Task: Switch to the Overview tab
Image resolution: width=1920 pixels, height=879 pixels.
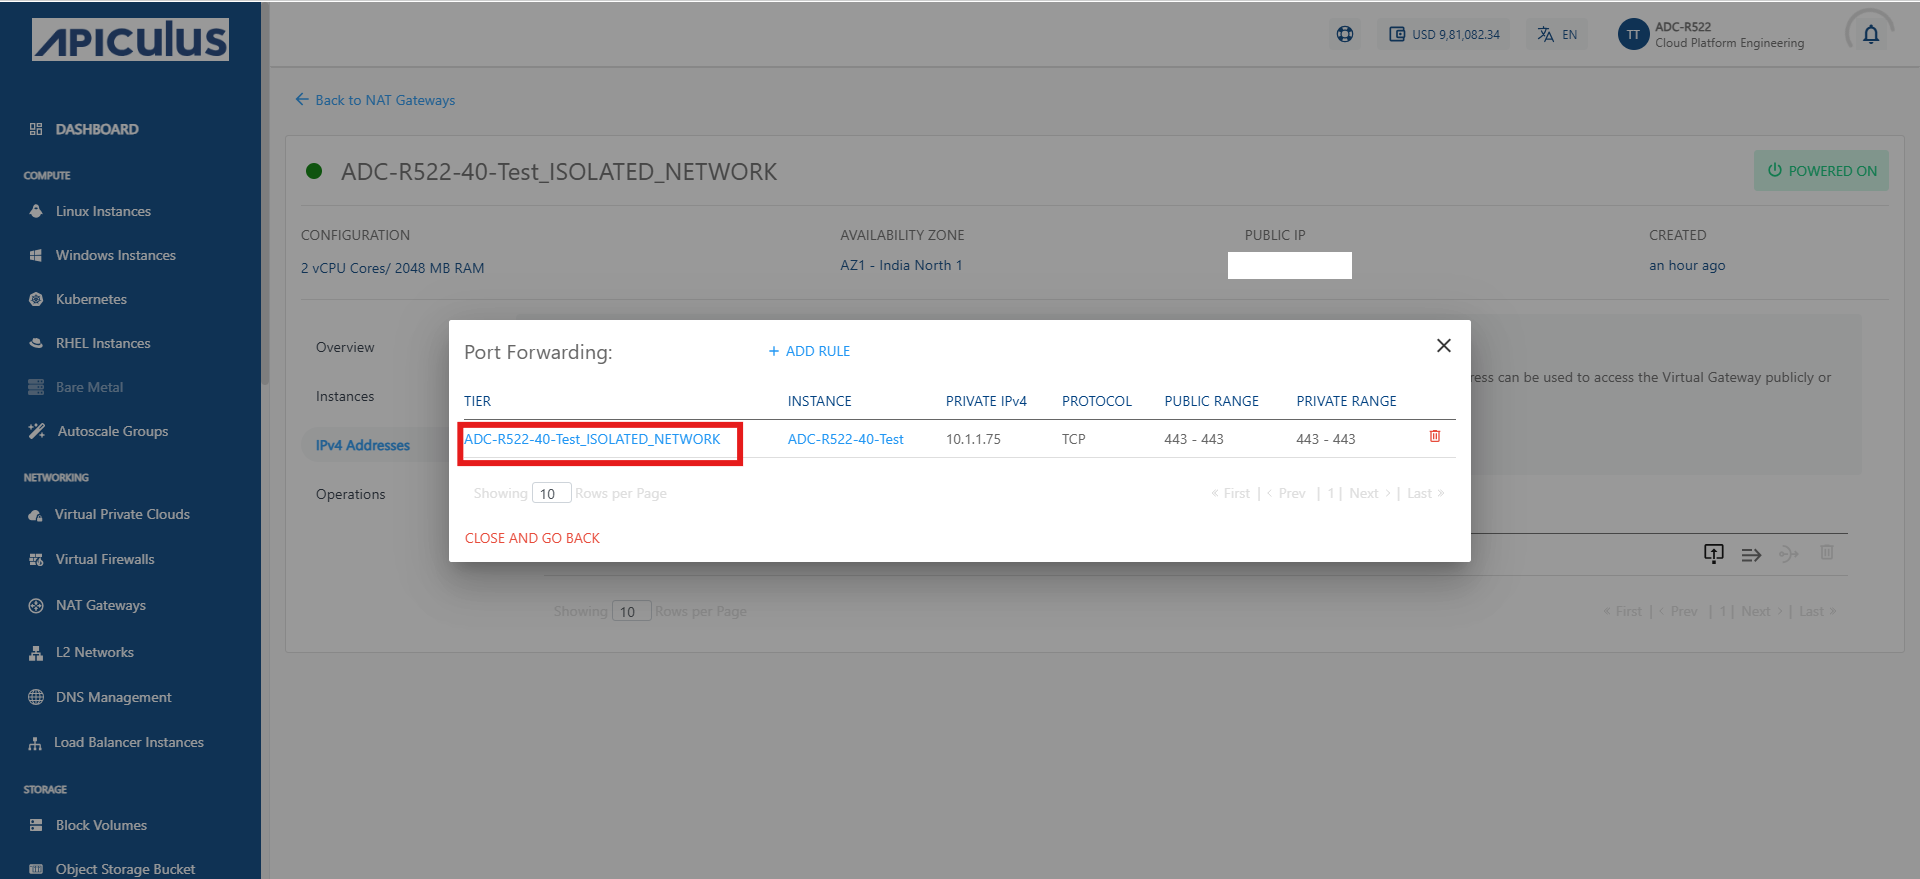Action: click(345, 348)
